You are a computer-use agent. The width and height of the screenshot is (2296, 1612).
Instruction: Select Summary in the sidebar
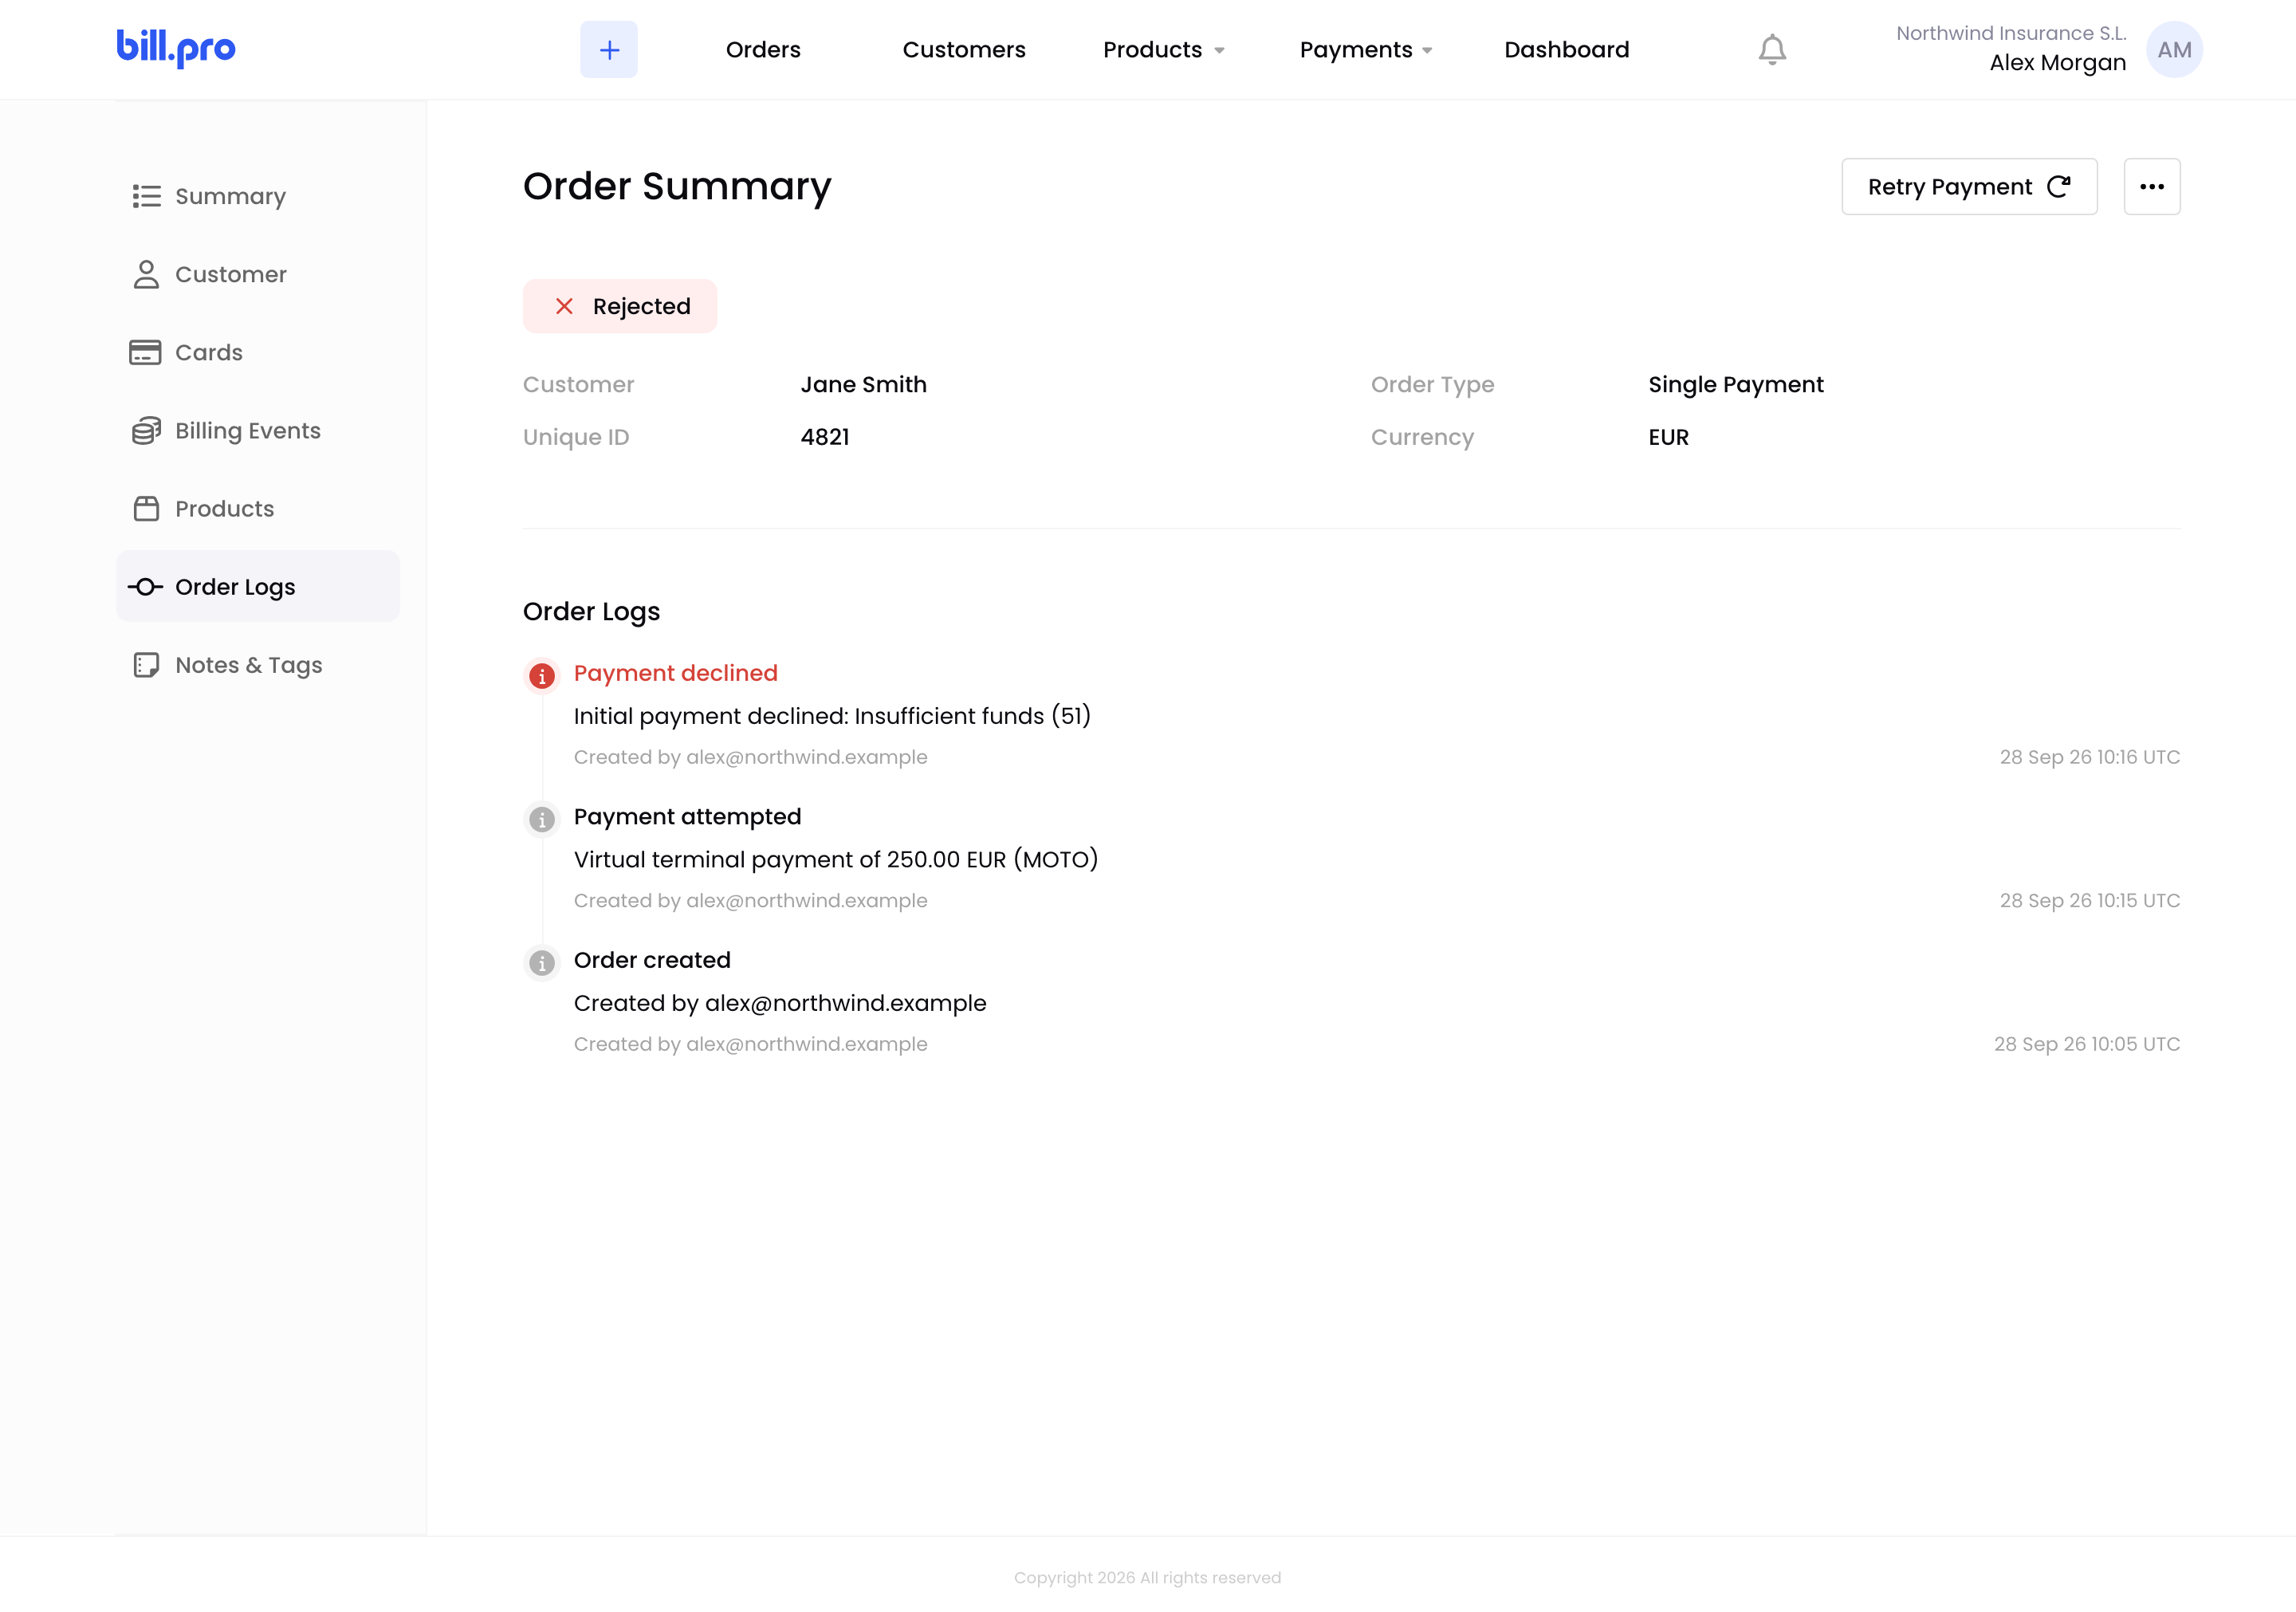[x=258, y=196]
